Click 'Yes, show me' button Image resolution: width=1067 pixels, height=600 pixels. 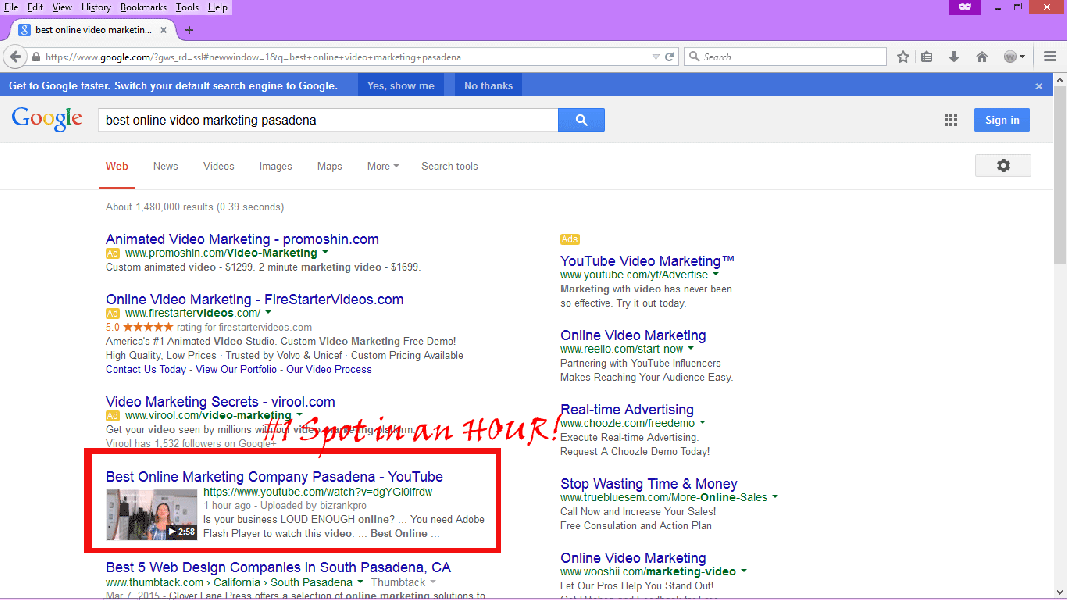point(401,86)
